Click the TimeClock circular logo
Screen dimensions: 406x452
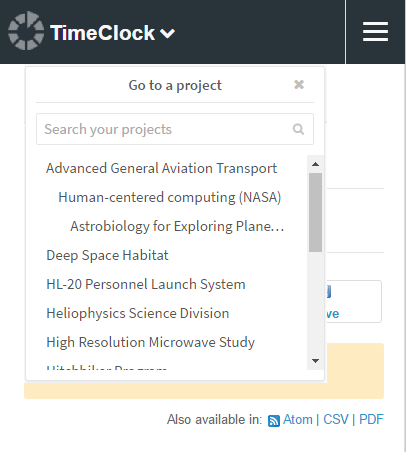(x=26, y=31)
